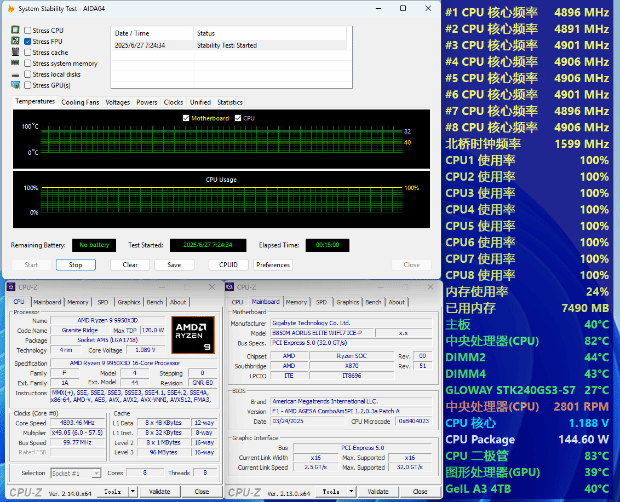Select the Temperatures tab
The width and height of the screenshot is (620, 502).
[x=35, y=102]
